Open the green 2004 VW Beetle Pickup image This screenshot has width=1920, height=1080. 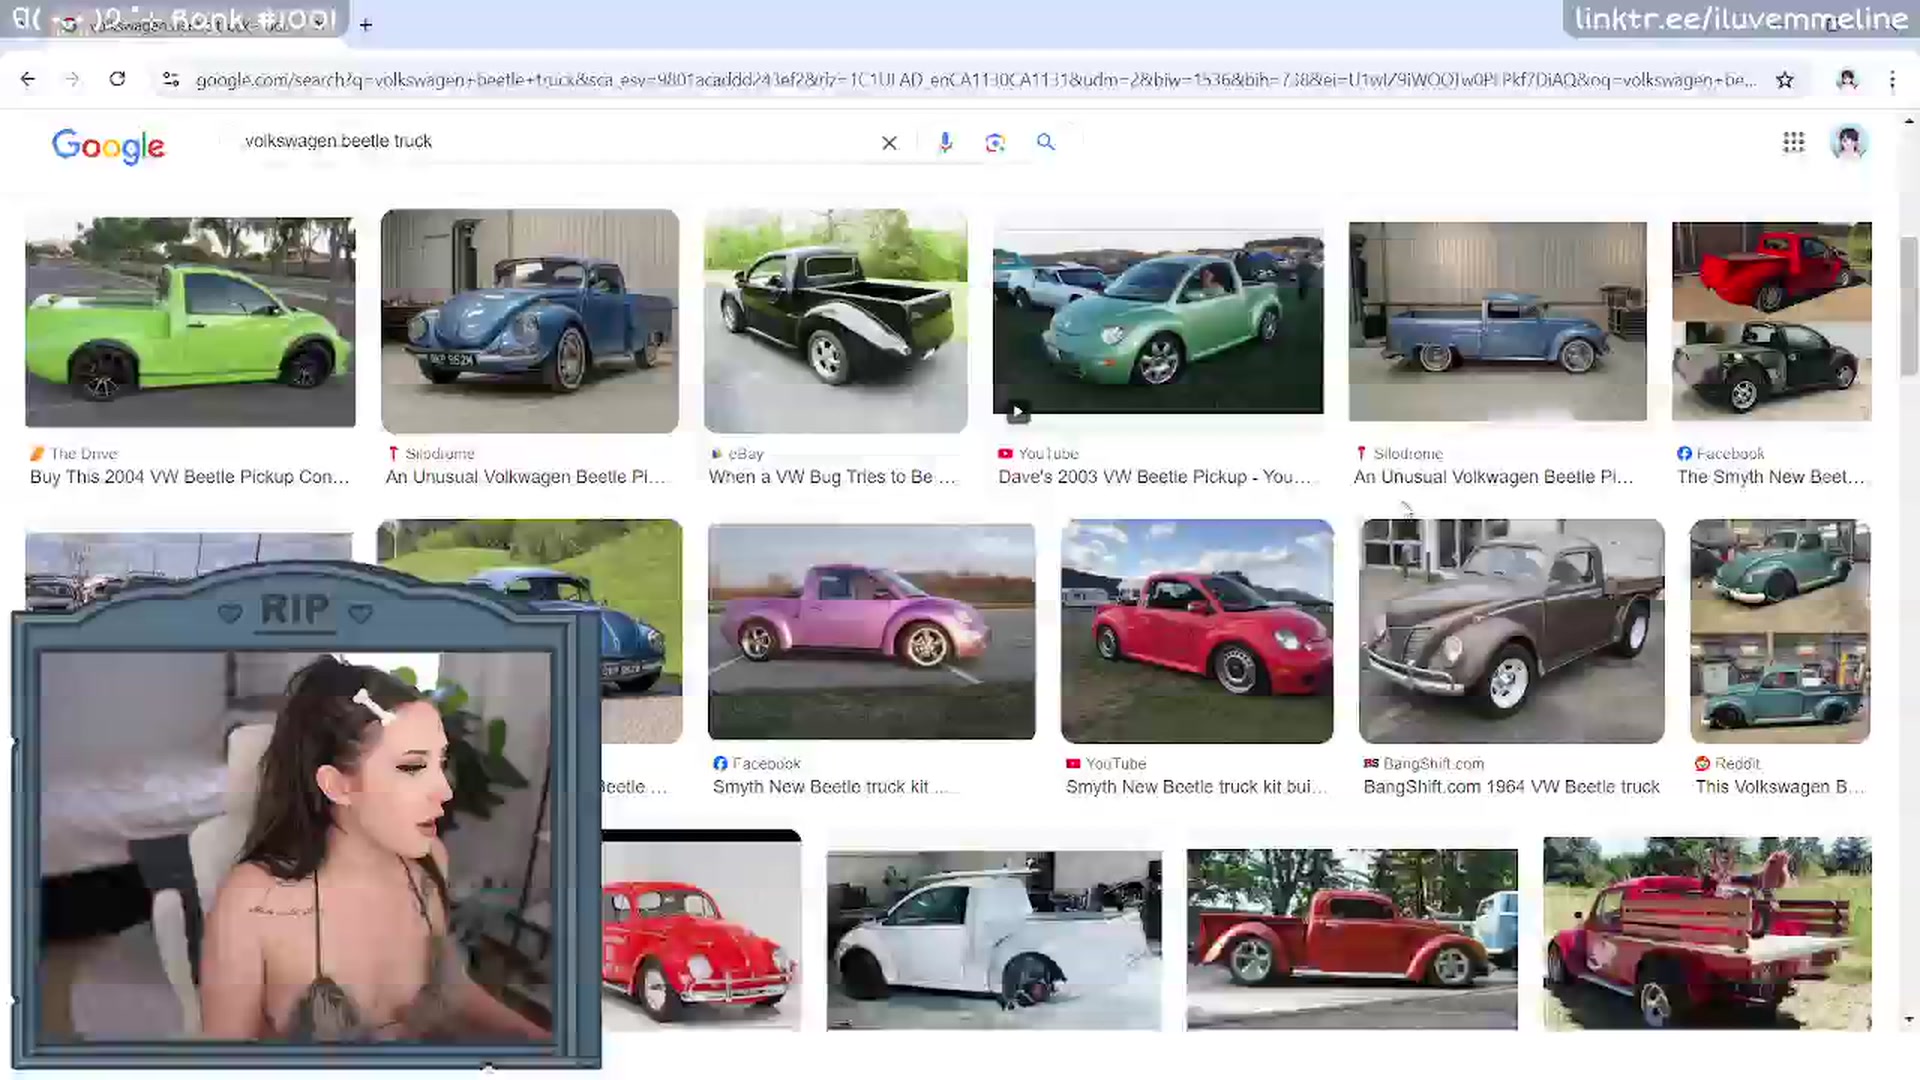pos(190,322)
